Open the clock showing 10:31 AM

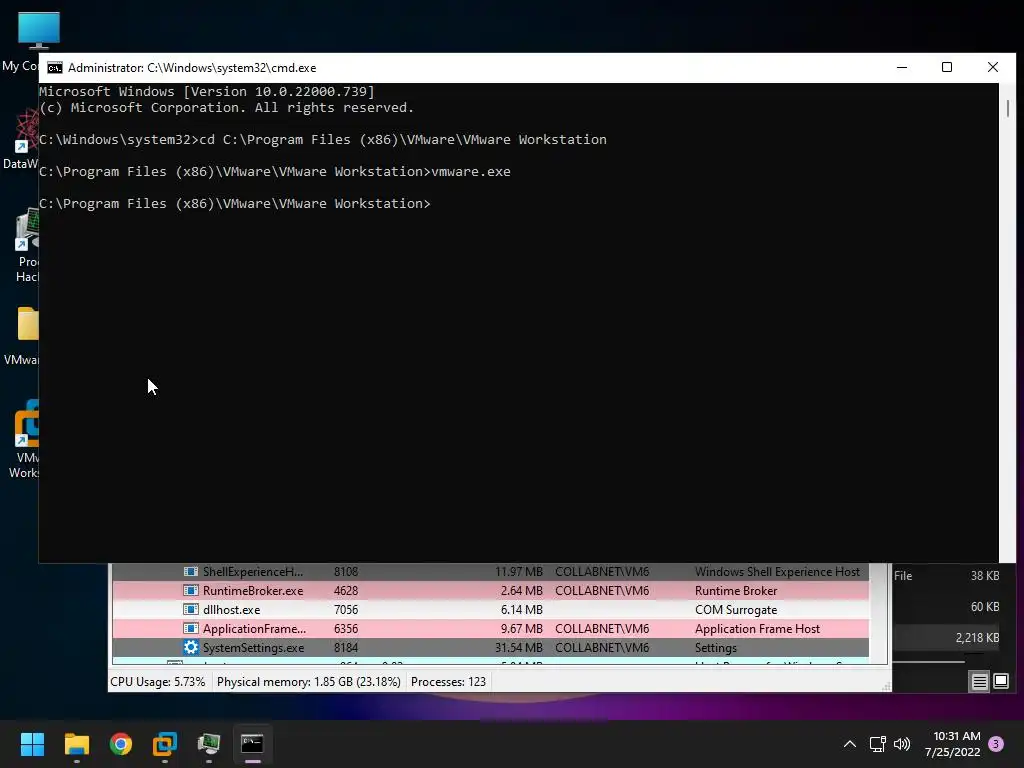point(952,744)
